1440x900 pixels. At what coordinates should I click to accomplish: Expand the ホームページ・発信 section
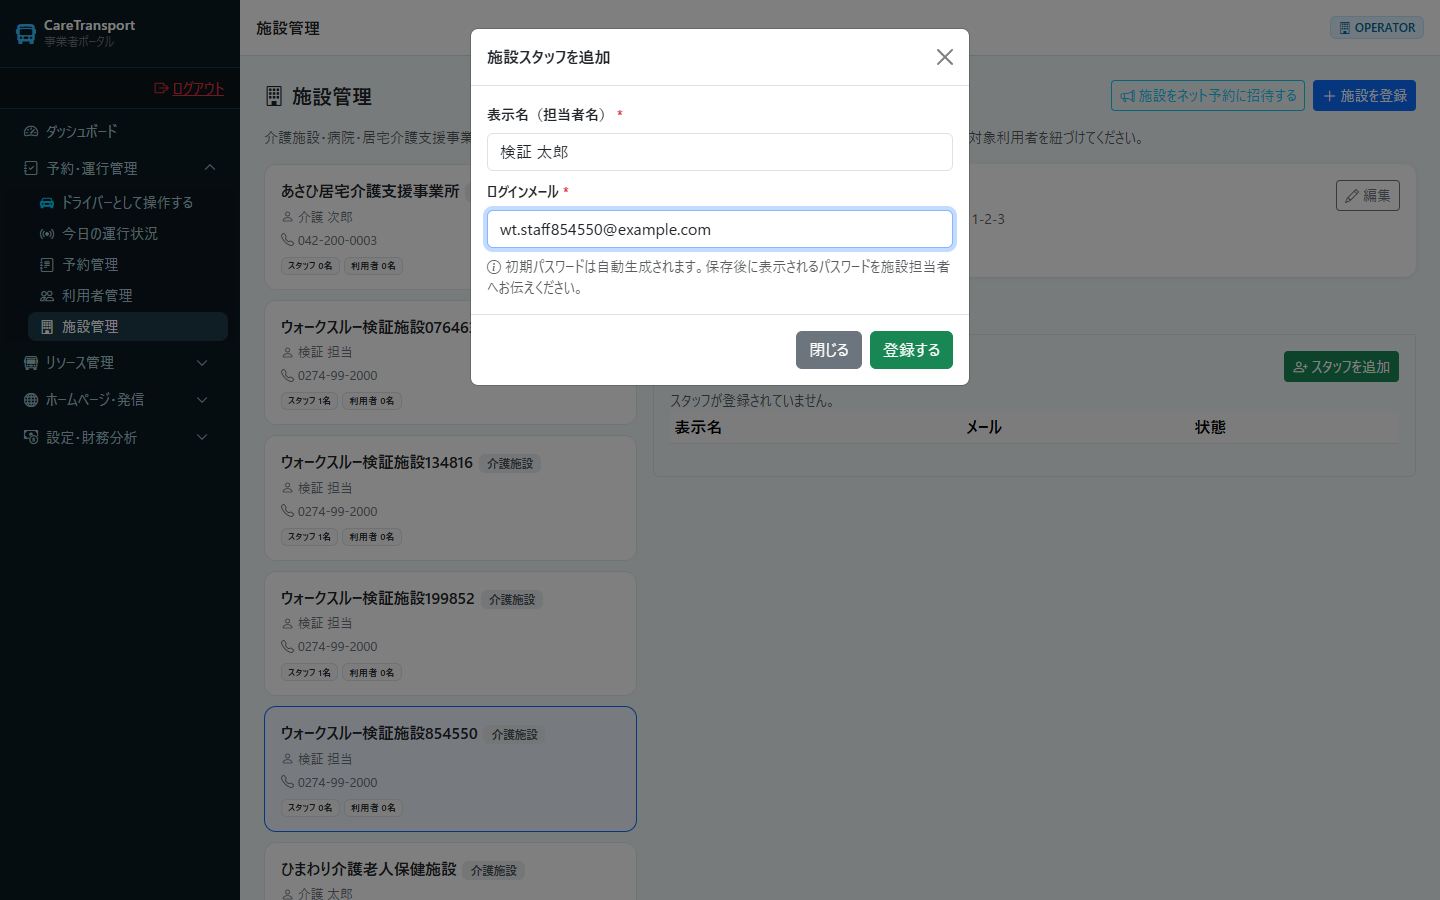pyautogui.click(x=120, y=399)
